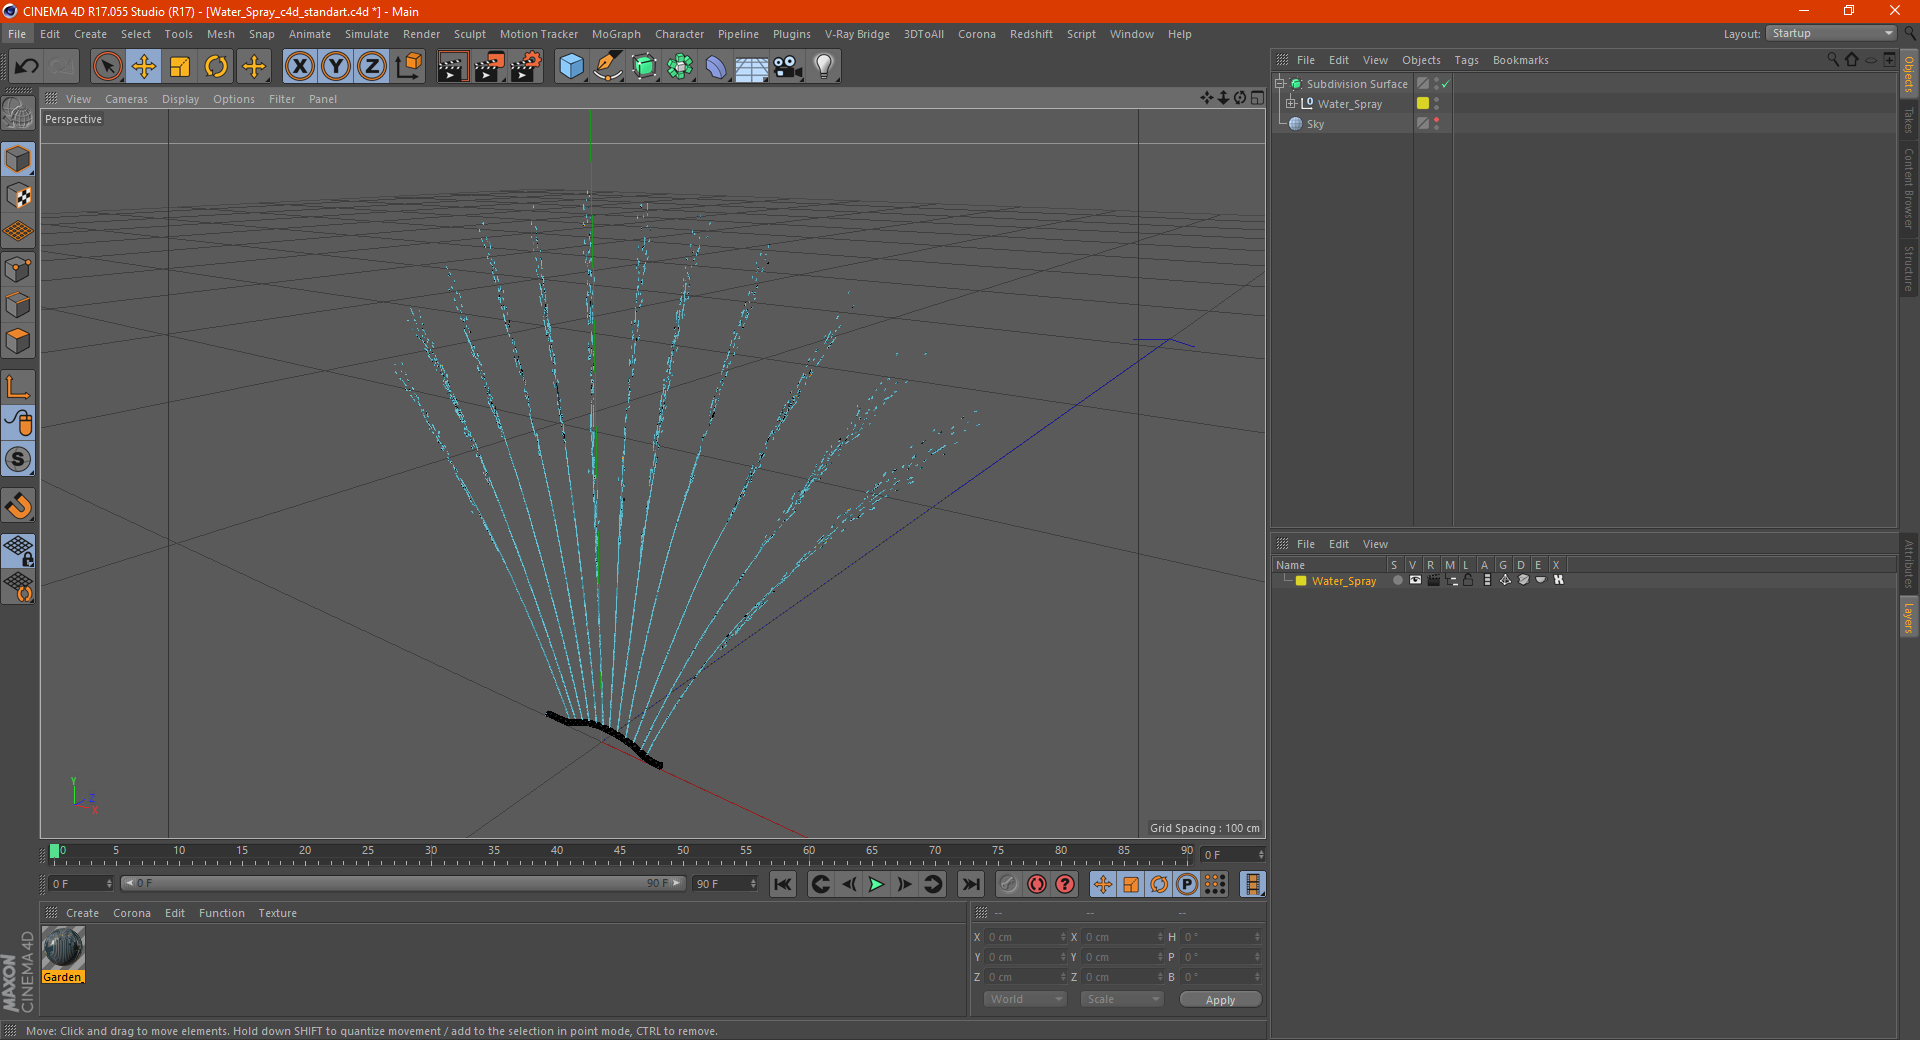Add a light object icon
The height and width of the screenshot is (1040, 1920).
pos(823,67)
